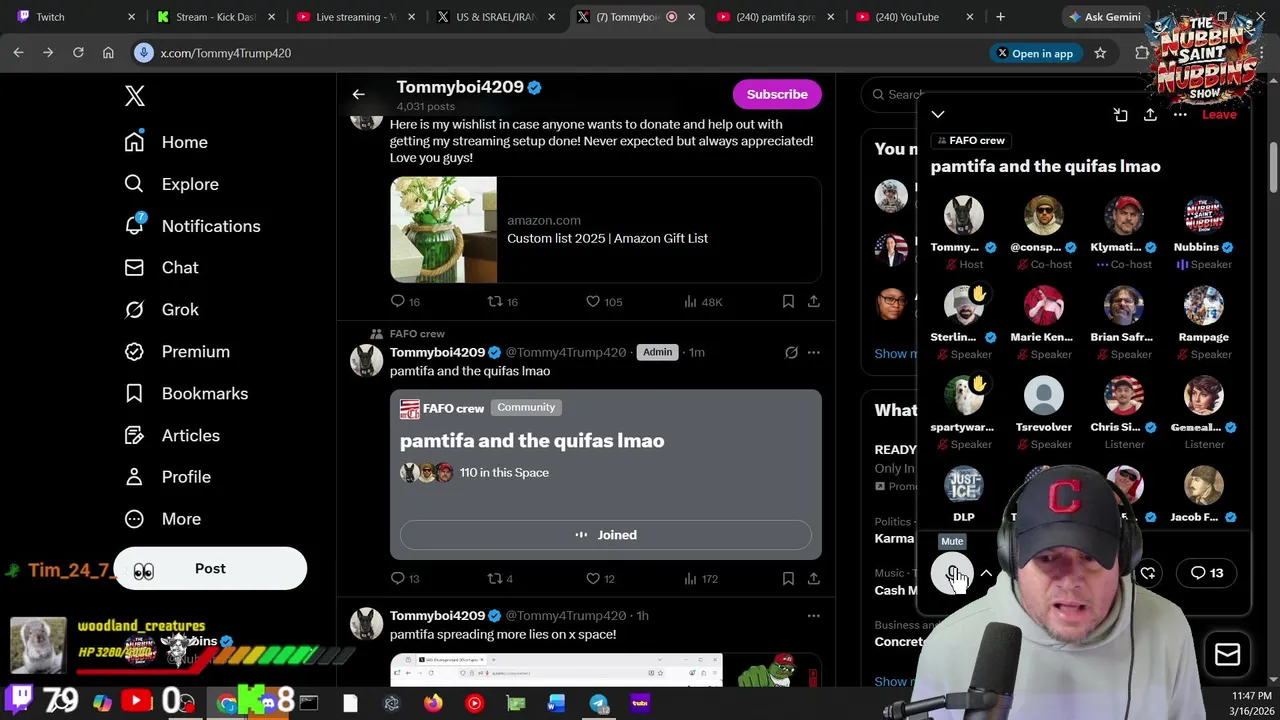This screenshot has height=720, width=1280.
Task: Open the Amazon Gift List link card
Action: point(606,230)
